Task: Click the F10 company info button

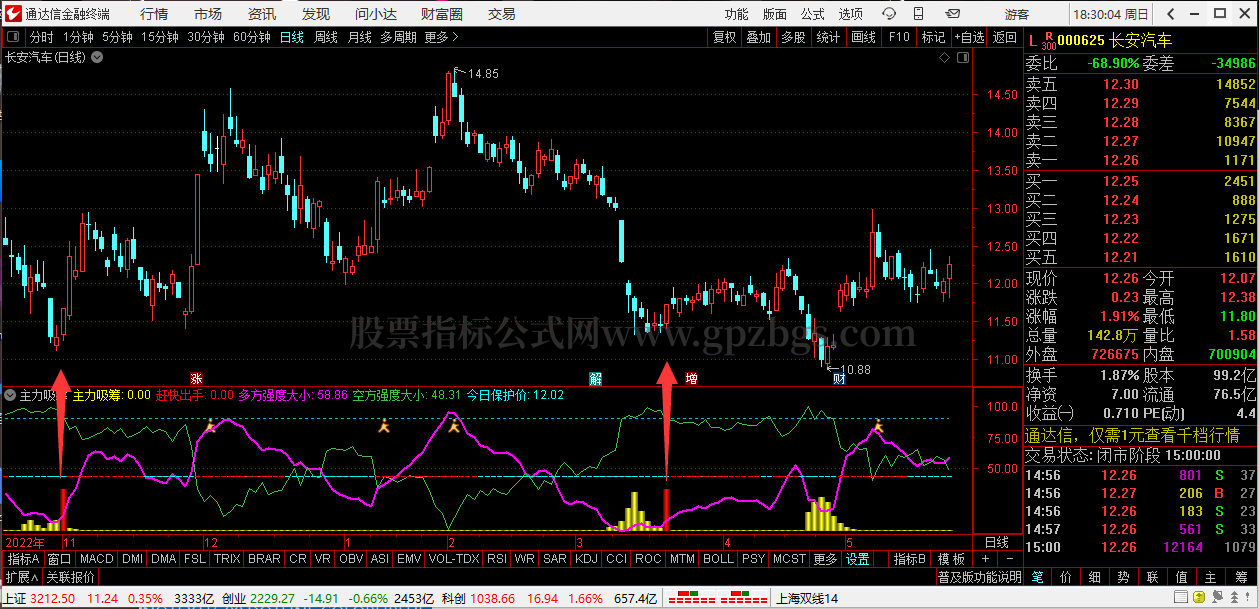Action: pos(899,37)
